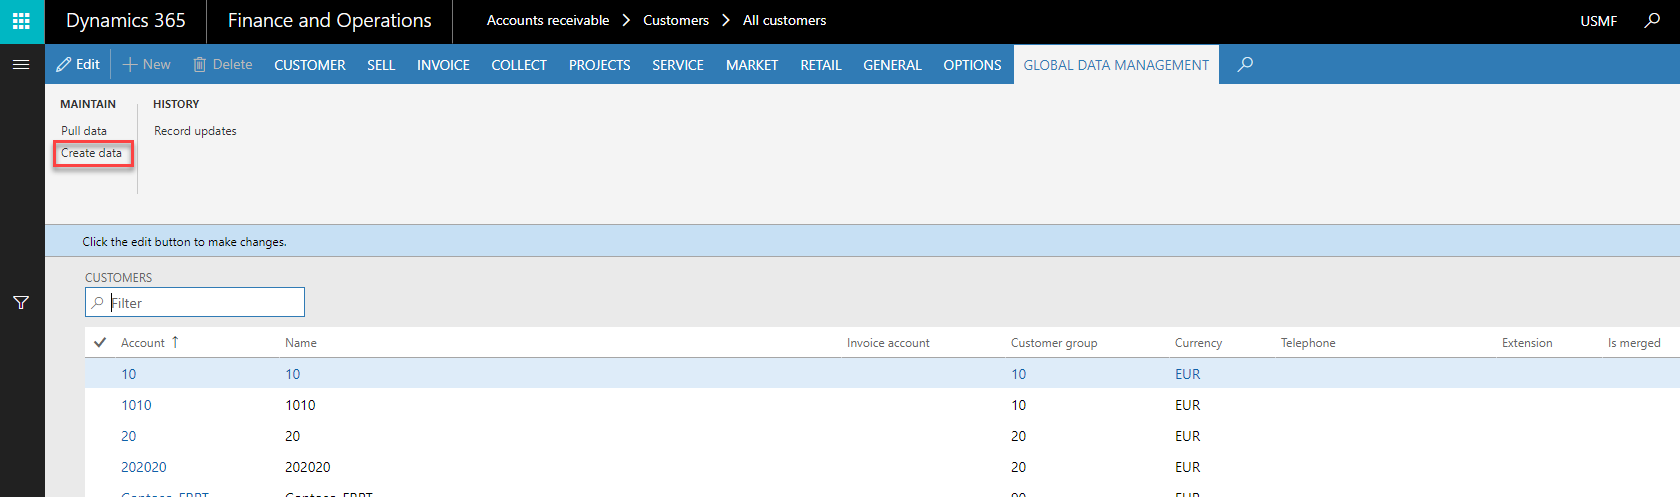Image resolution: width=1680 pixels, height=497 pixels.
Task: Open the Is merged column header
Action: point(1634,343)
